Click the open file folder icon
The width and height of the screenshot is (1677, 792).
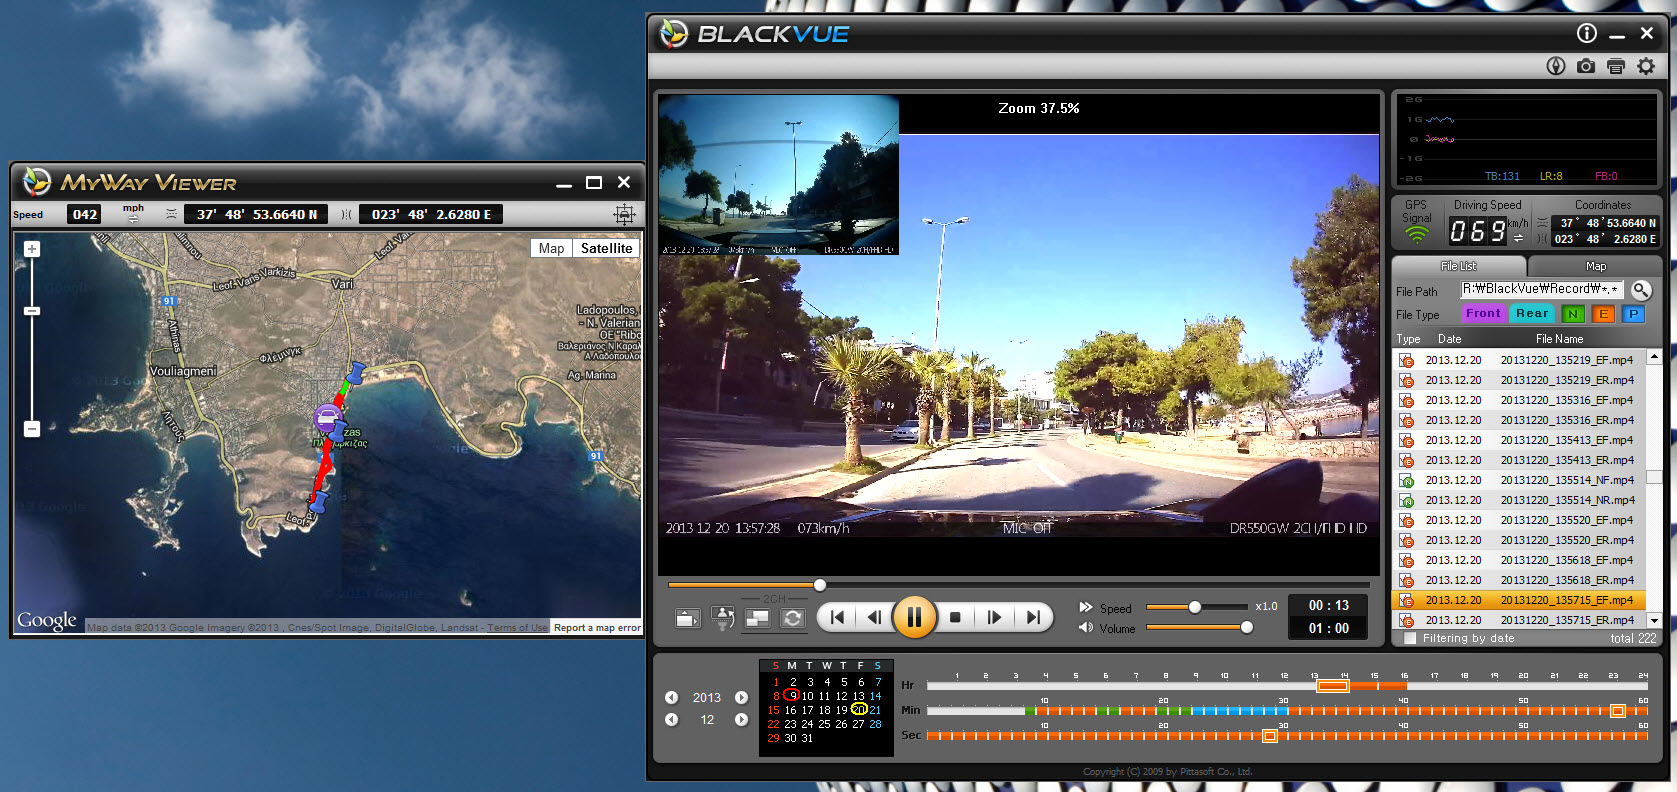[687, 618]
